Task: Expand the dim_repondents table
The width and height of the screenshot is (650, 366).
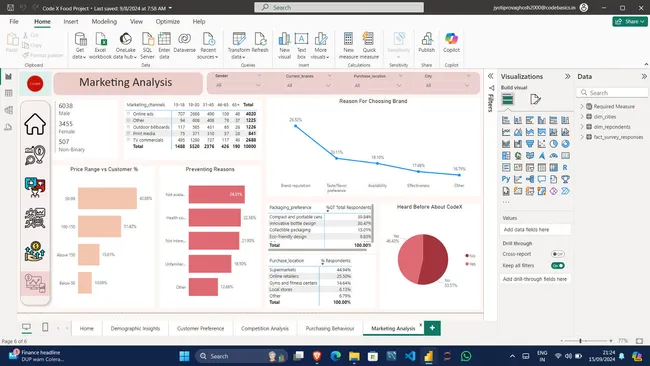Action: [x=582, y=126]
